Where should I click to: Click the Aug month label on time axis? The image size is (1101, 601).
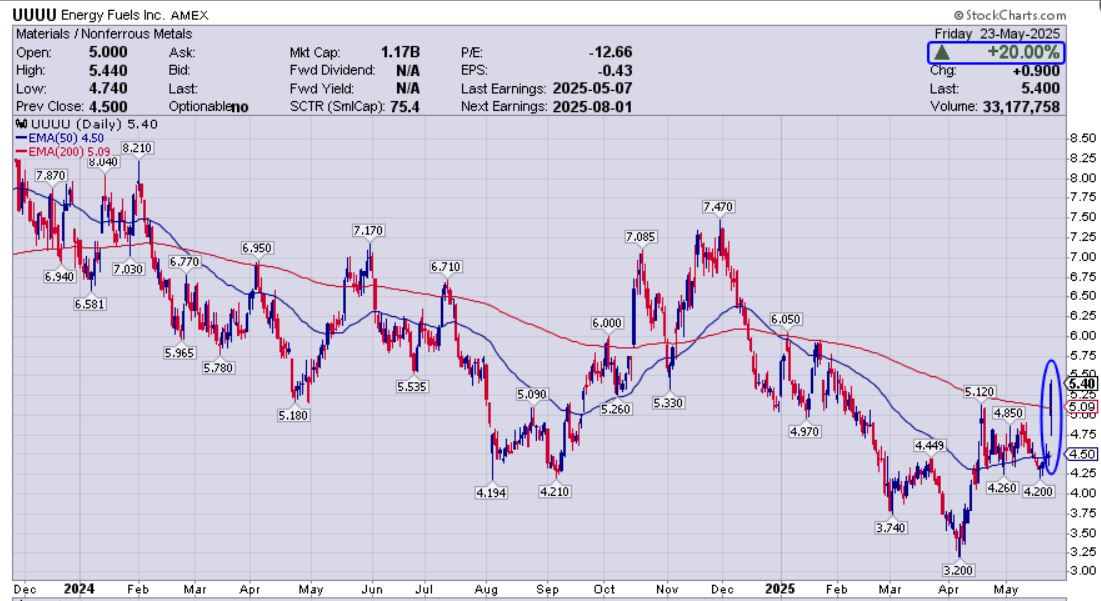pyautogui.click(x=486, y=590)
